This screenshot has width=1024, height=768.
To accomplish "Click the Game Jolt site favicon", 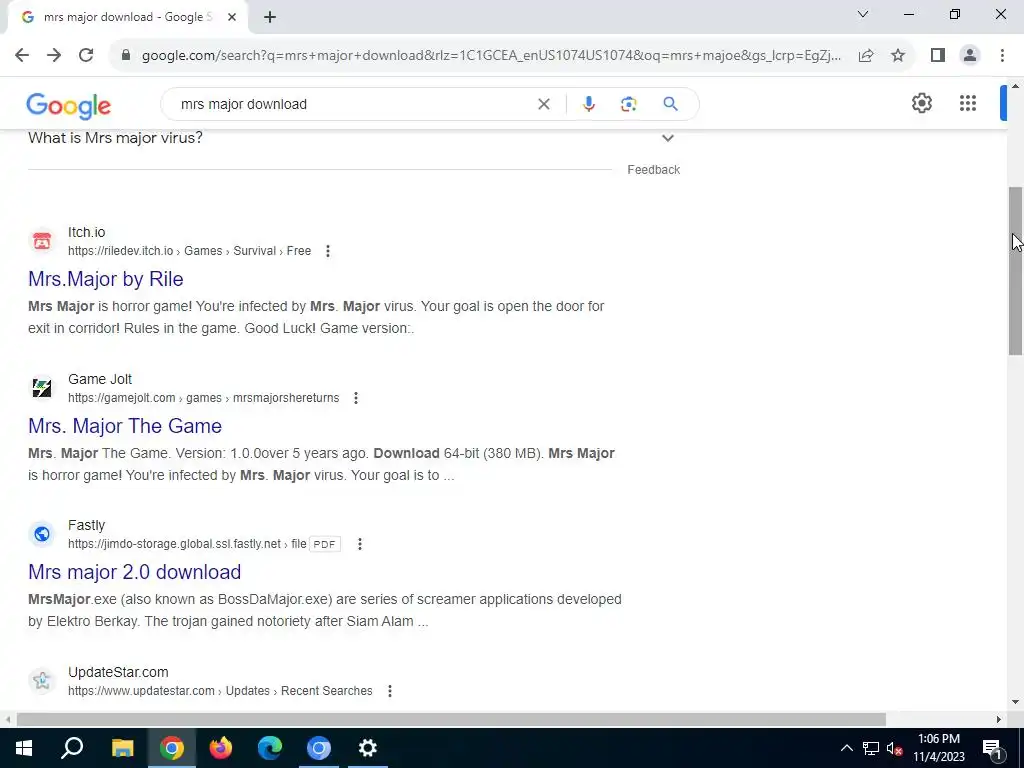I will 42,388.
